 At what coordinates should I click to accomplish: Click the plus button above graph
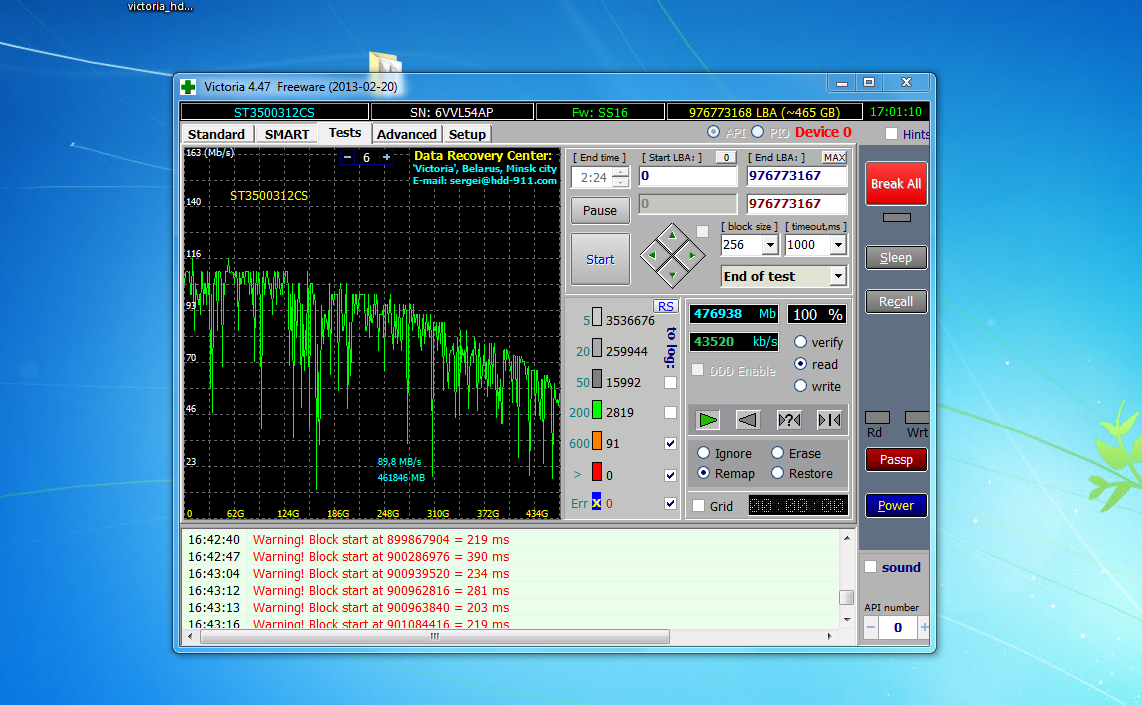tap(387, 157)
